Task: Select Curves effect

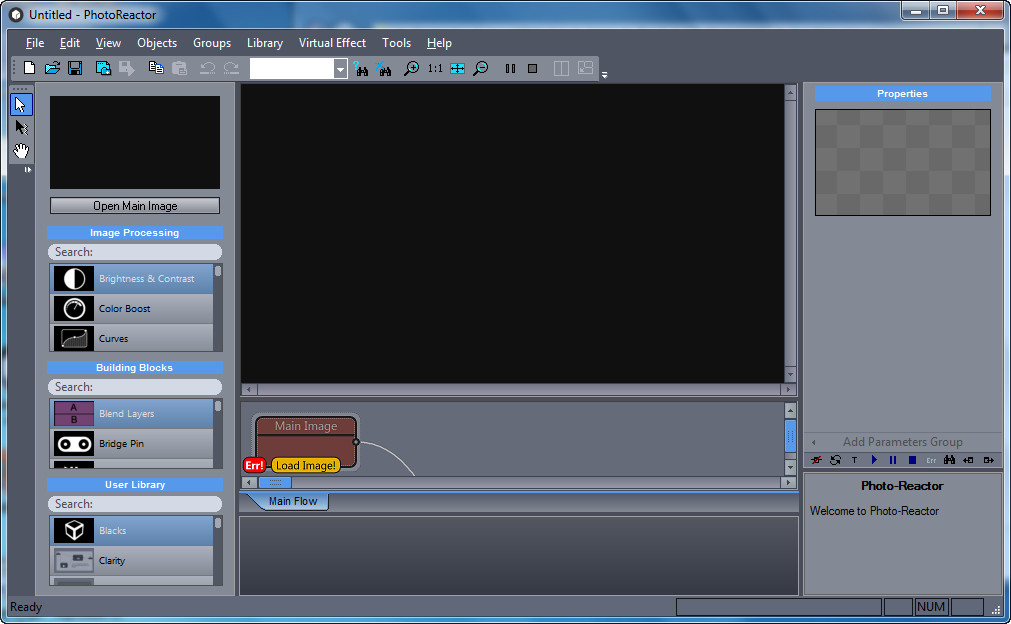Action: [x=132, y=338]
